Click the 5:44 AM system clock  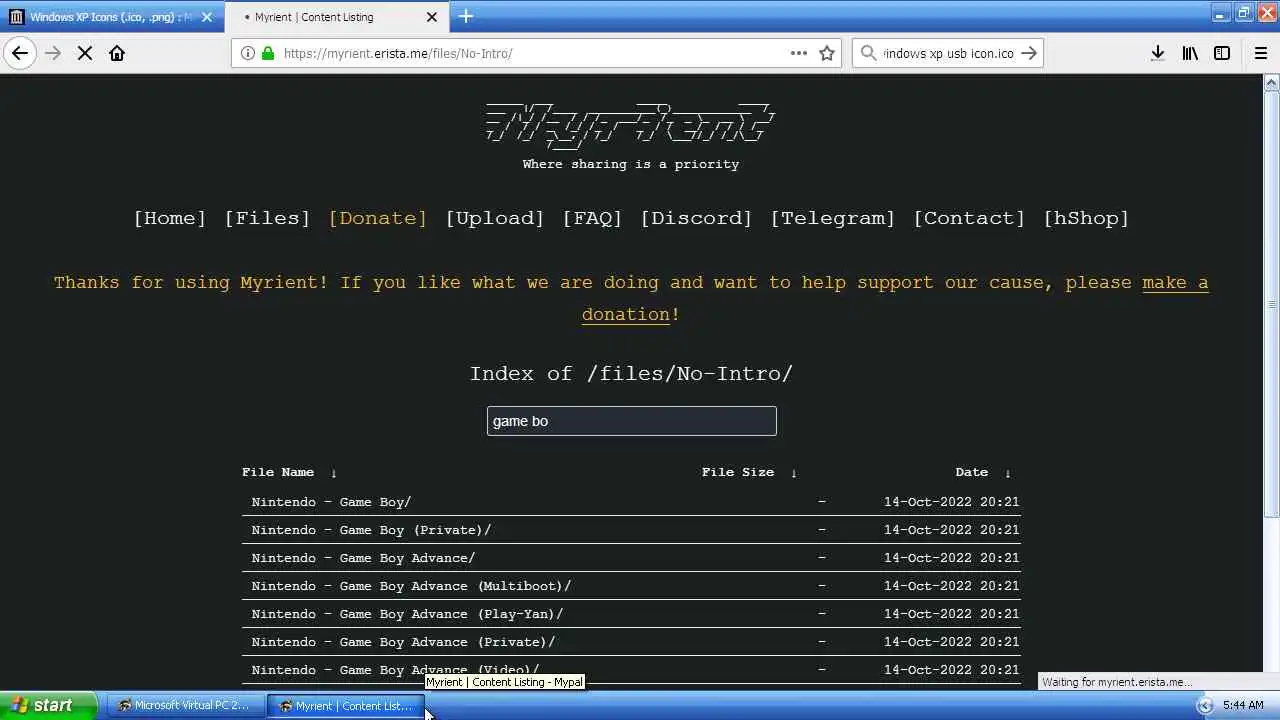pos(1243,705)
